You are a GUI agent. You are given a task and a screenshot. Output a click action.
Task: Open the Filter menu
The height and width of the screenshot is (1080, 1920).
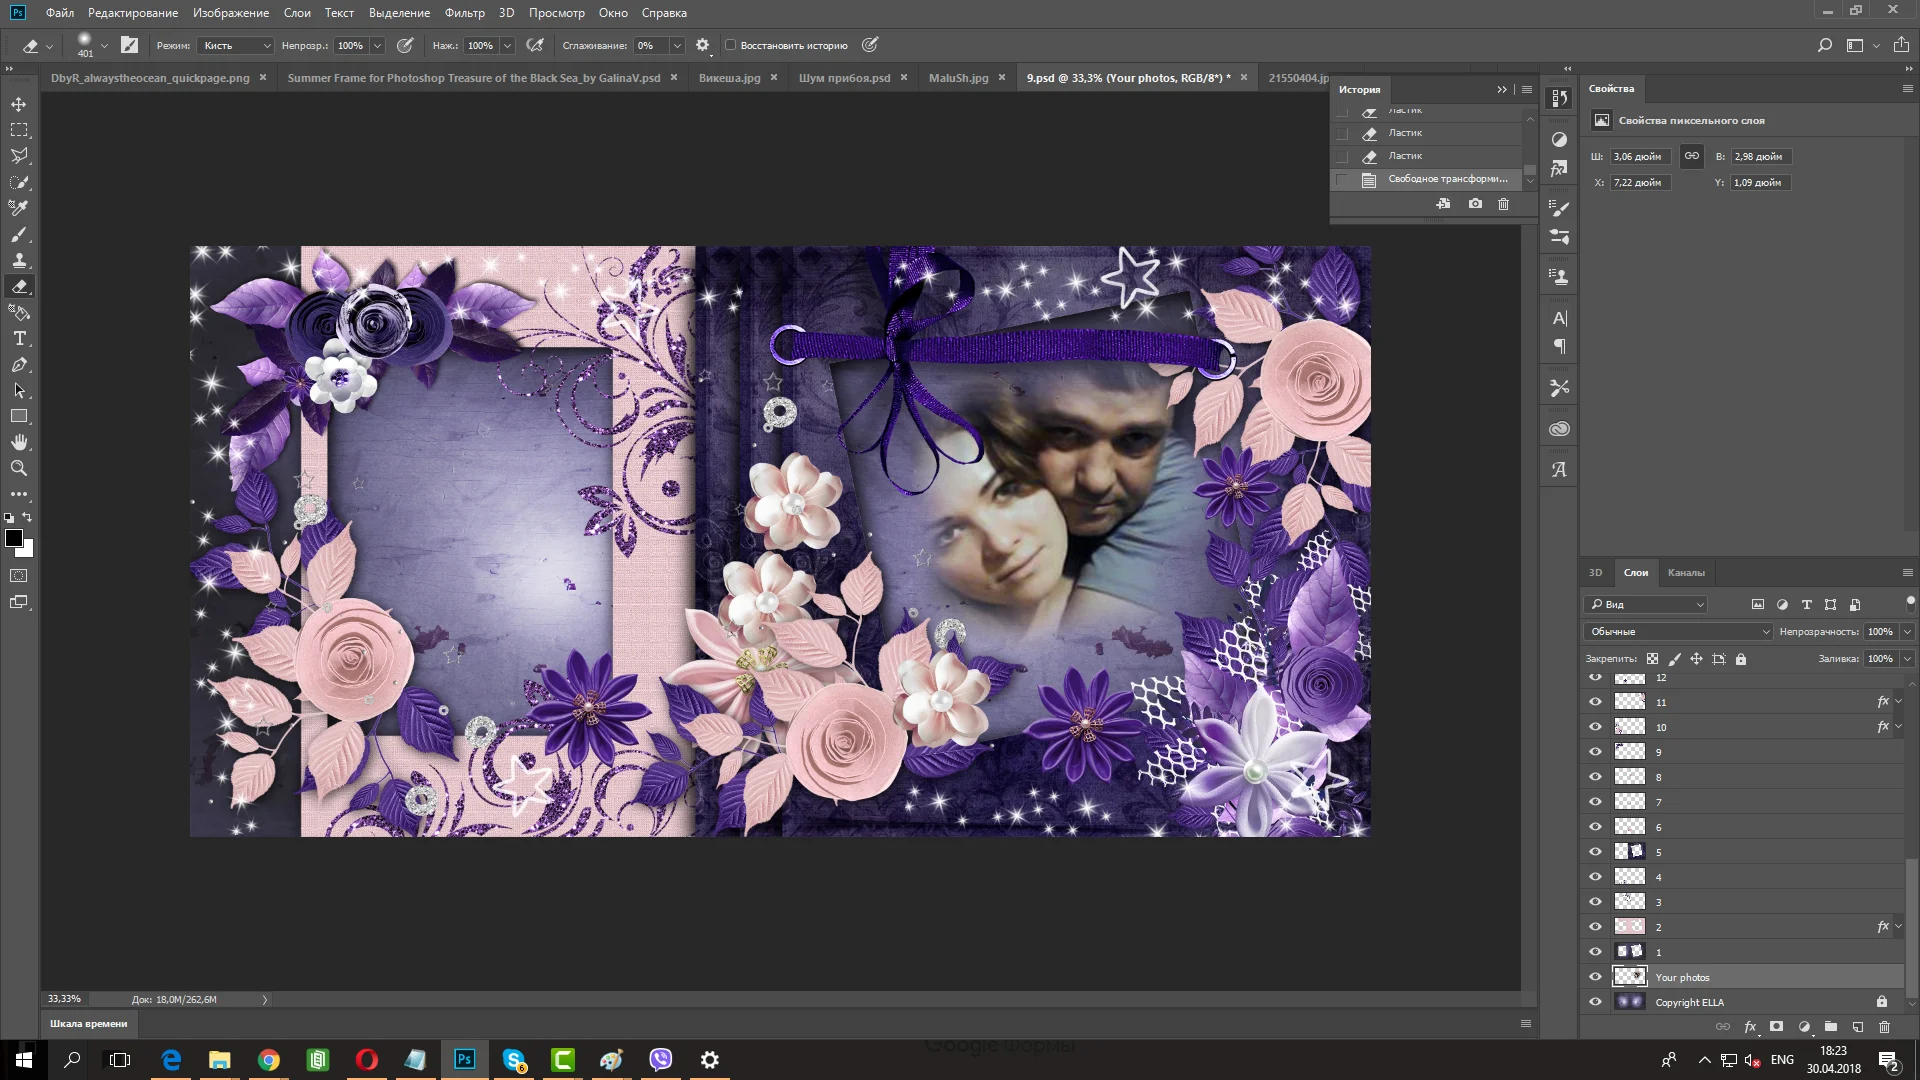pos(464,13)
